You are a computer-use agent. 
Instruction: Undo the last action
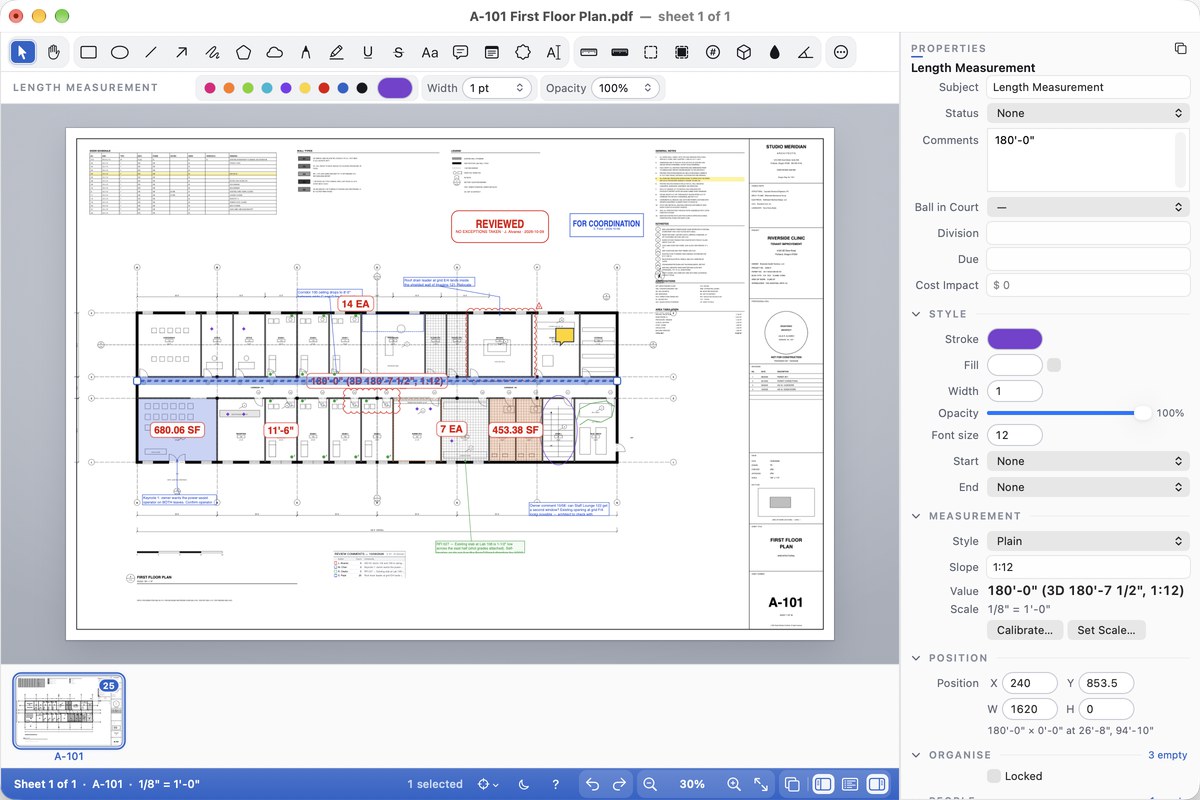coord(592,784)
